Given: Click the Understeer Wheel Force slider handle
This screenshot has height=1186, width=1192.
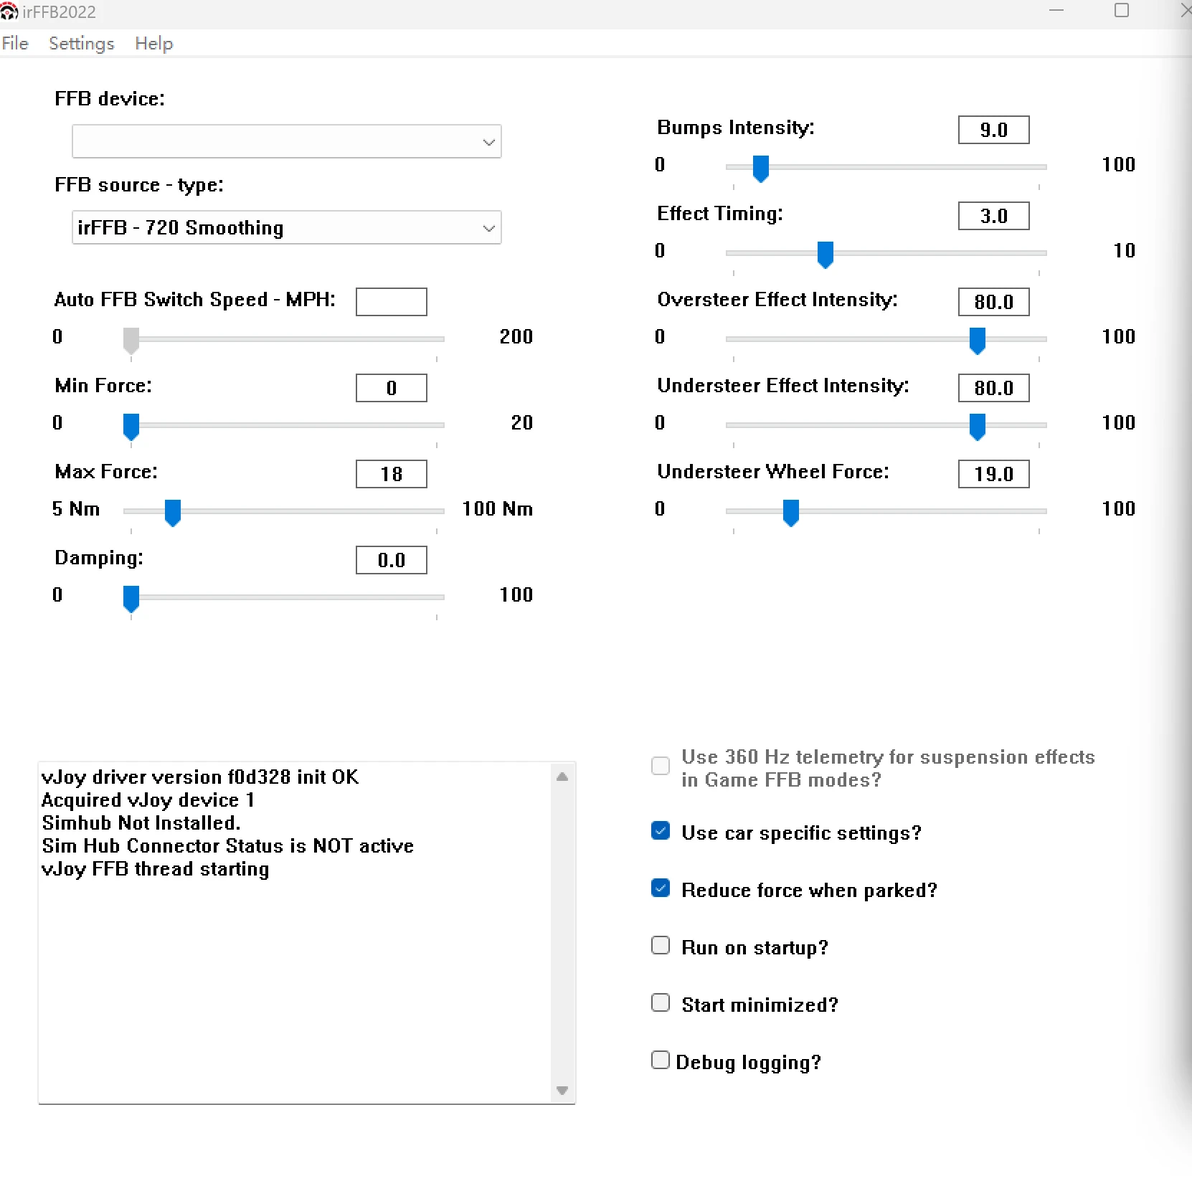Looking at the screenshot, I should (791, 512).
